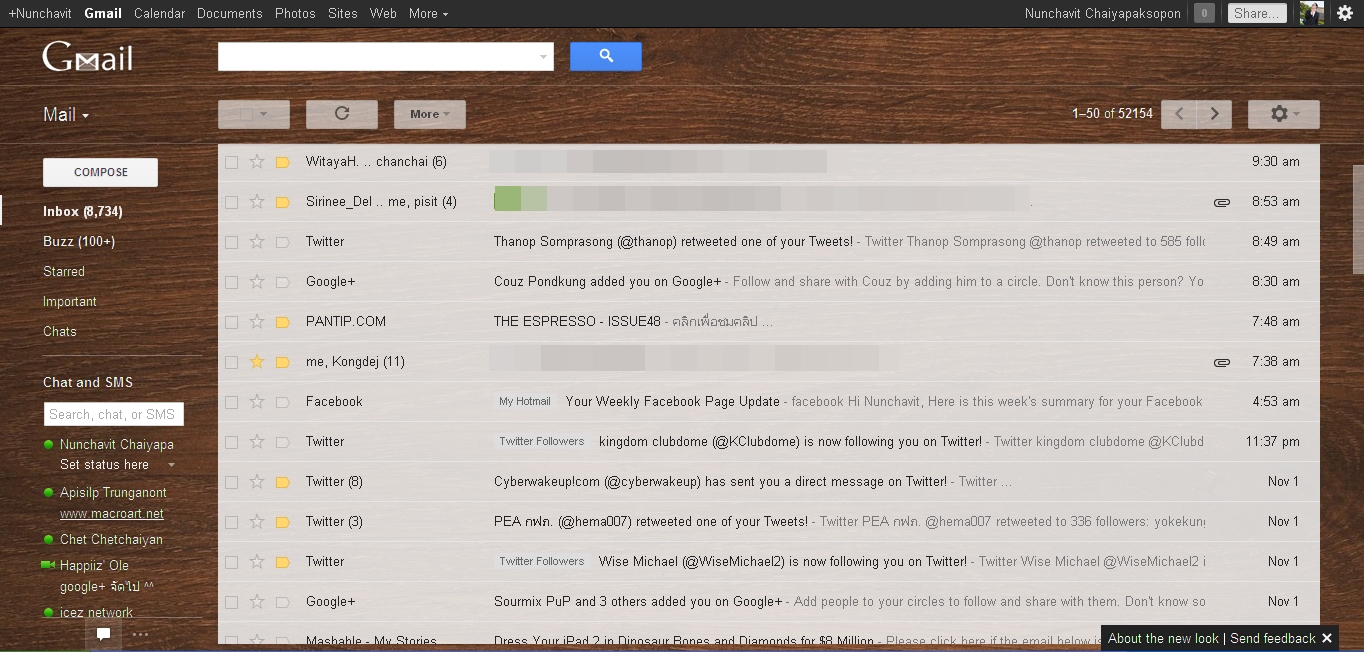Click the Gmail logo
This screenshot has width=1364, height=652.
[x=87, y=58]
